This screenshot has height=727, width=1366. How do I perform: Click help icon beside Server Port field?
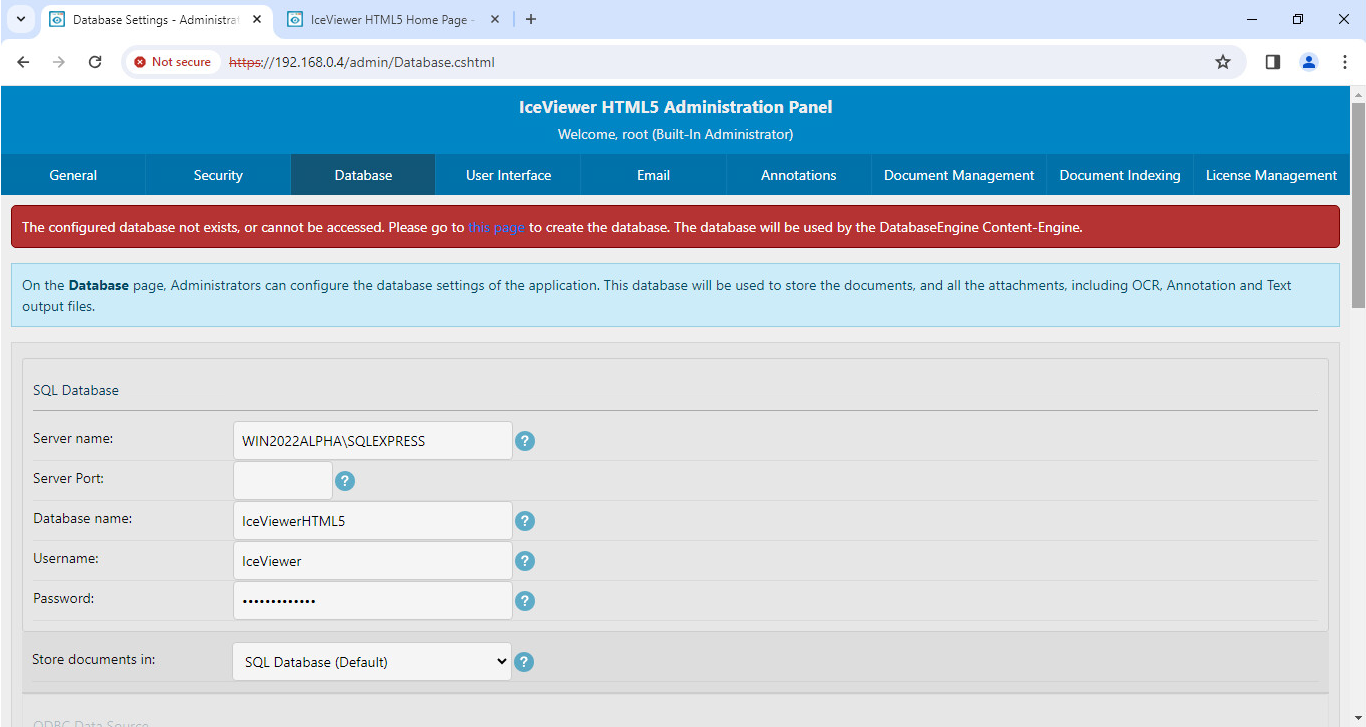(345, 481)
